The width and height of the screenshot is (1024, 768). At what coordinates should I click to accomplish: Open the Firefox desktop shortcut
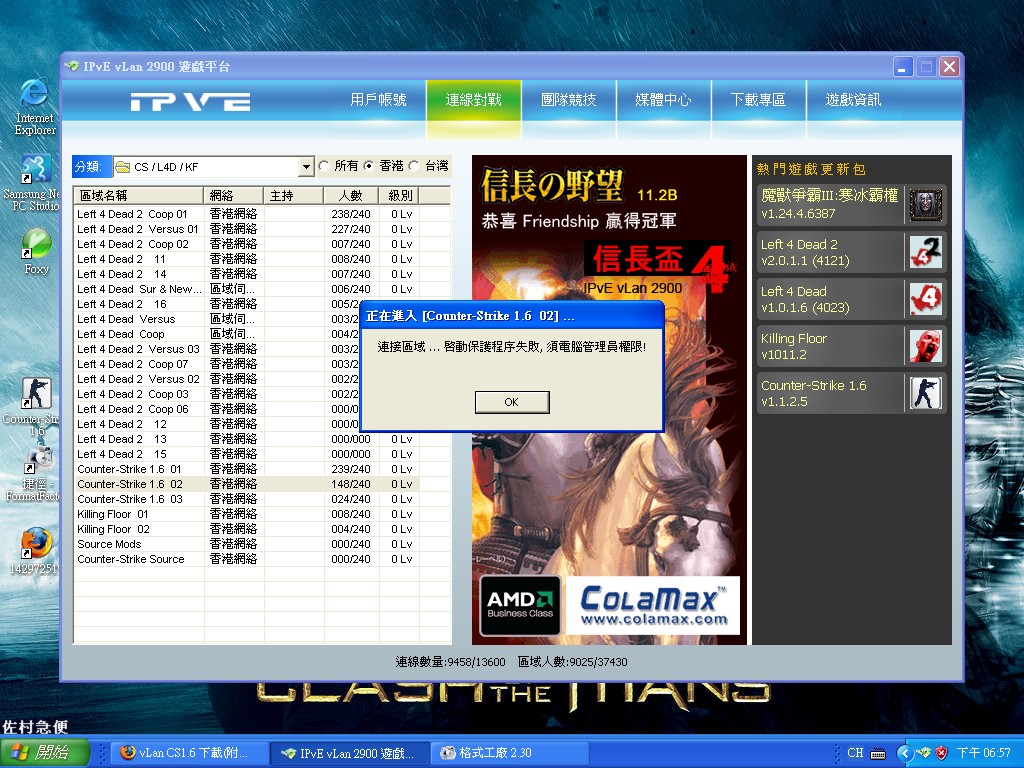coord(35,551)
